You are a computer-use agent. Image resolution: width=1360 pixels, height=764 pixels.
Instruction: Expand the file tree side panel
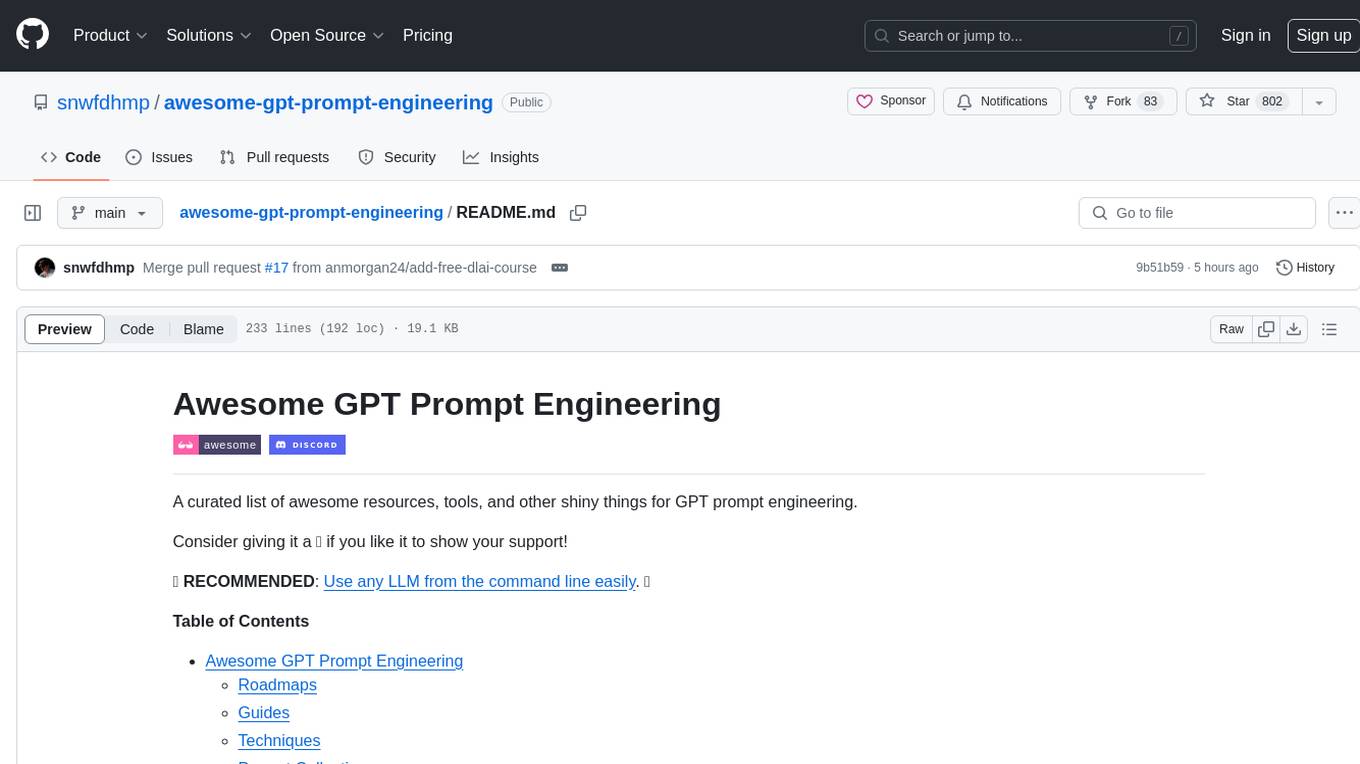[32, 213]
